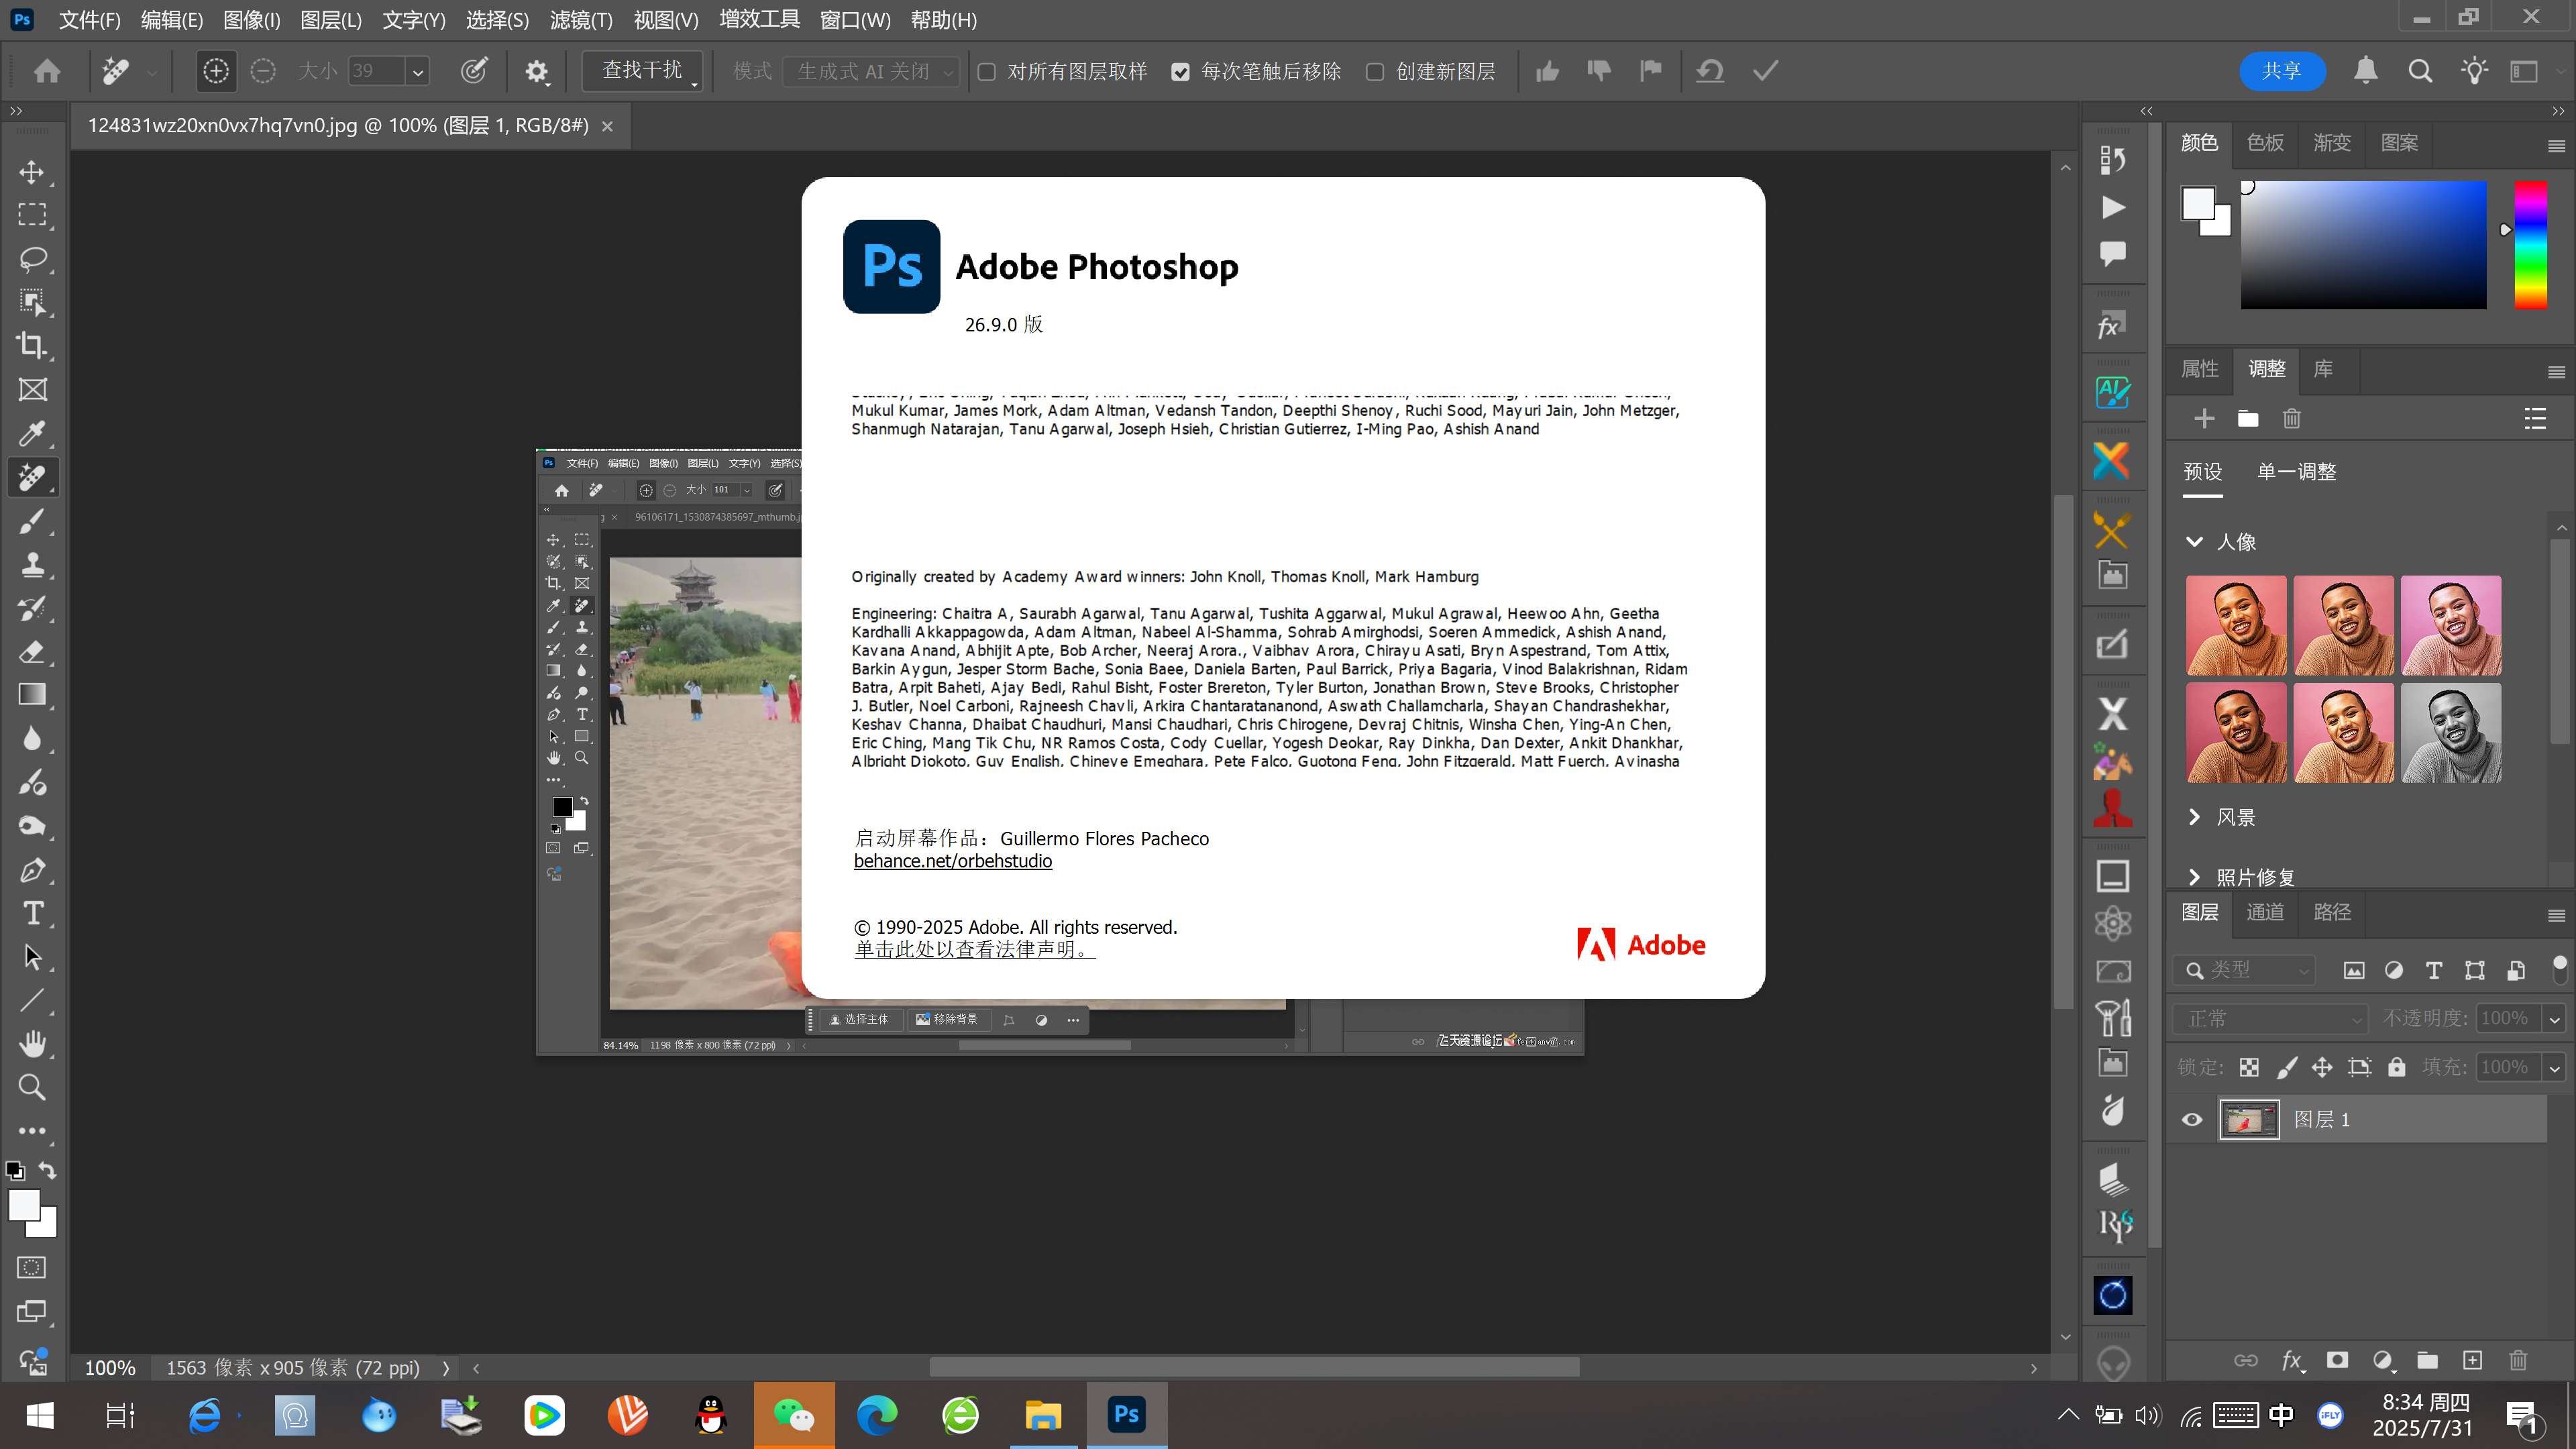Screen dimensions: 2576x1449
Task: Uncheck 每次笔触后移除 checkbox
Action: 1180,72
